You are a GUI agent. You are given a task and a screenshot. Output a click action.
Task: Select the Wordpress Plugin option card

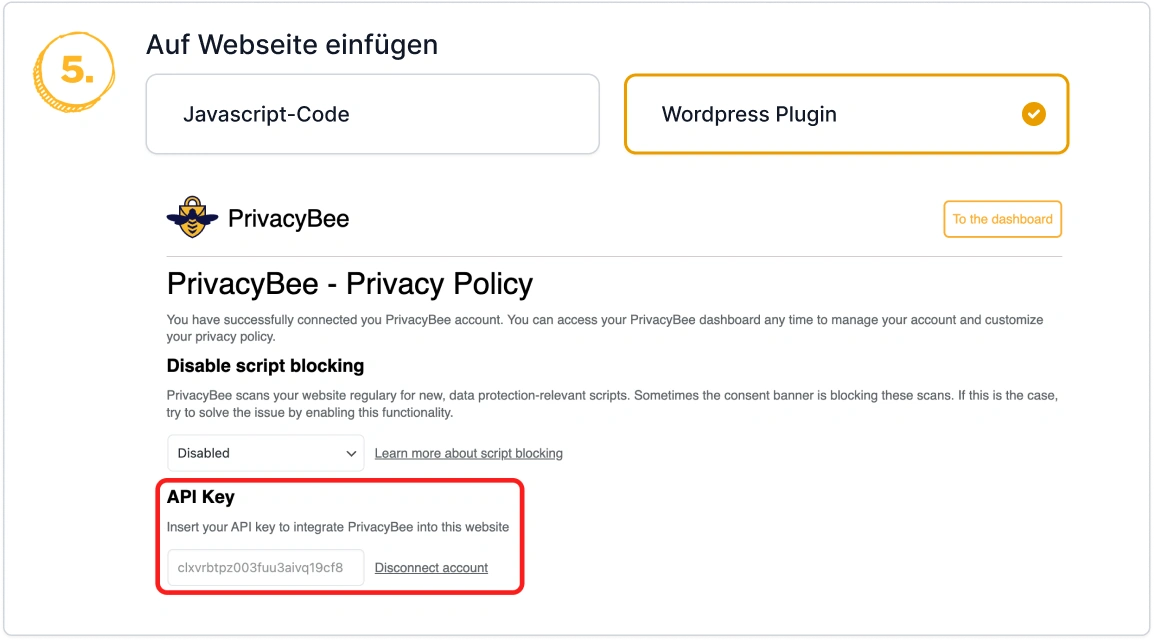(x=846, y=114)
